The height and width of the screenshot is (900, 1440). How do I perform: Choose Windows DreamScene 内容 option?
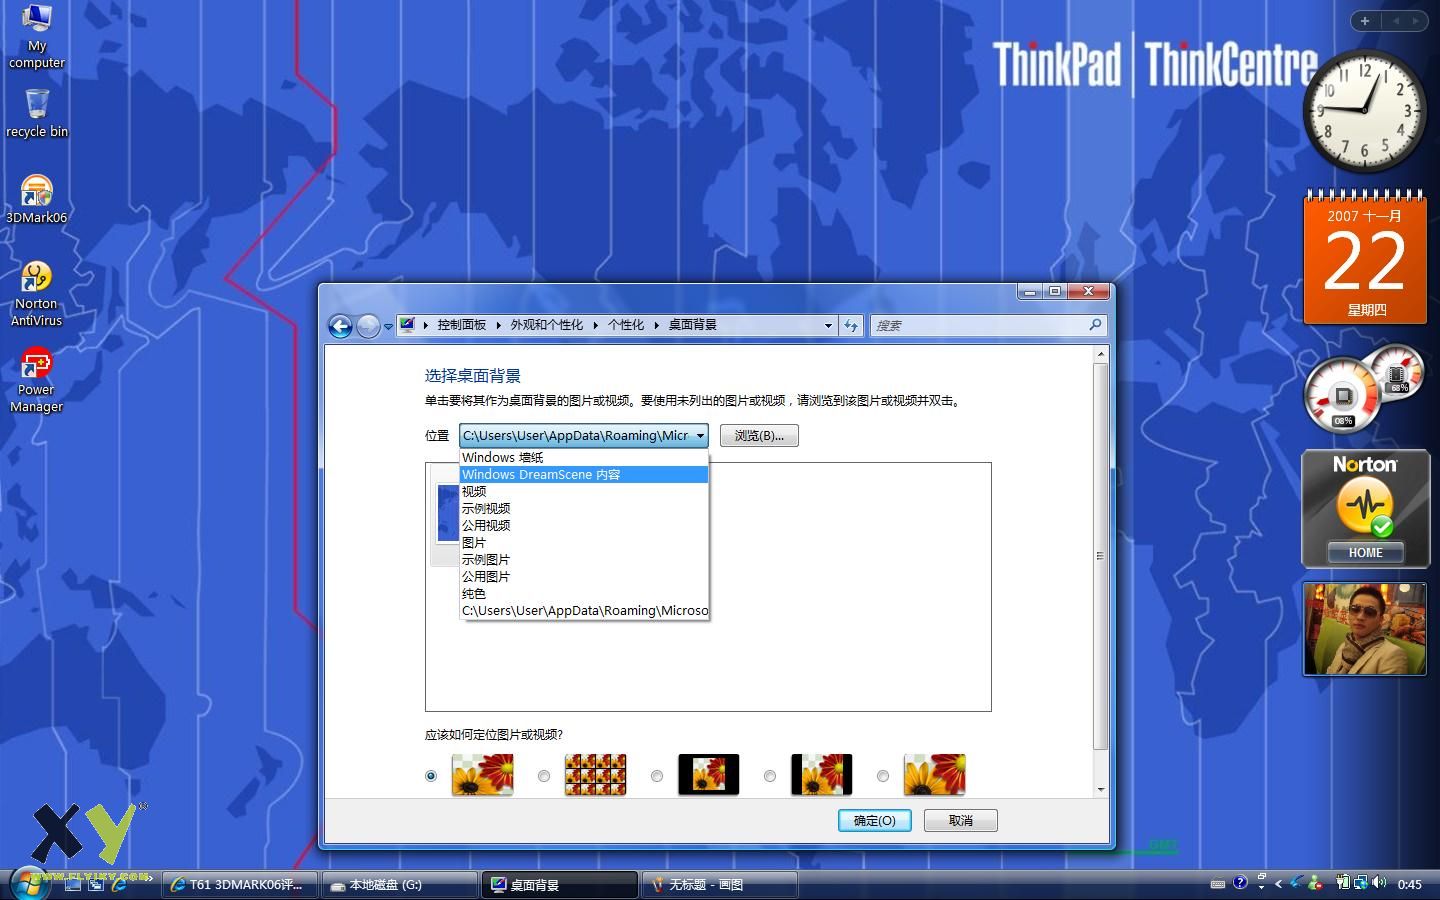(584, 475)
